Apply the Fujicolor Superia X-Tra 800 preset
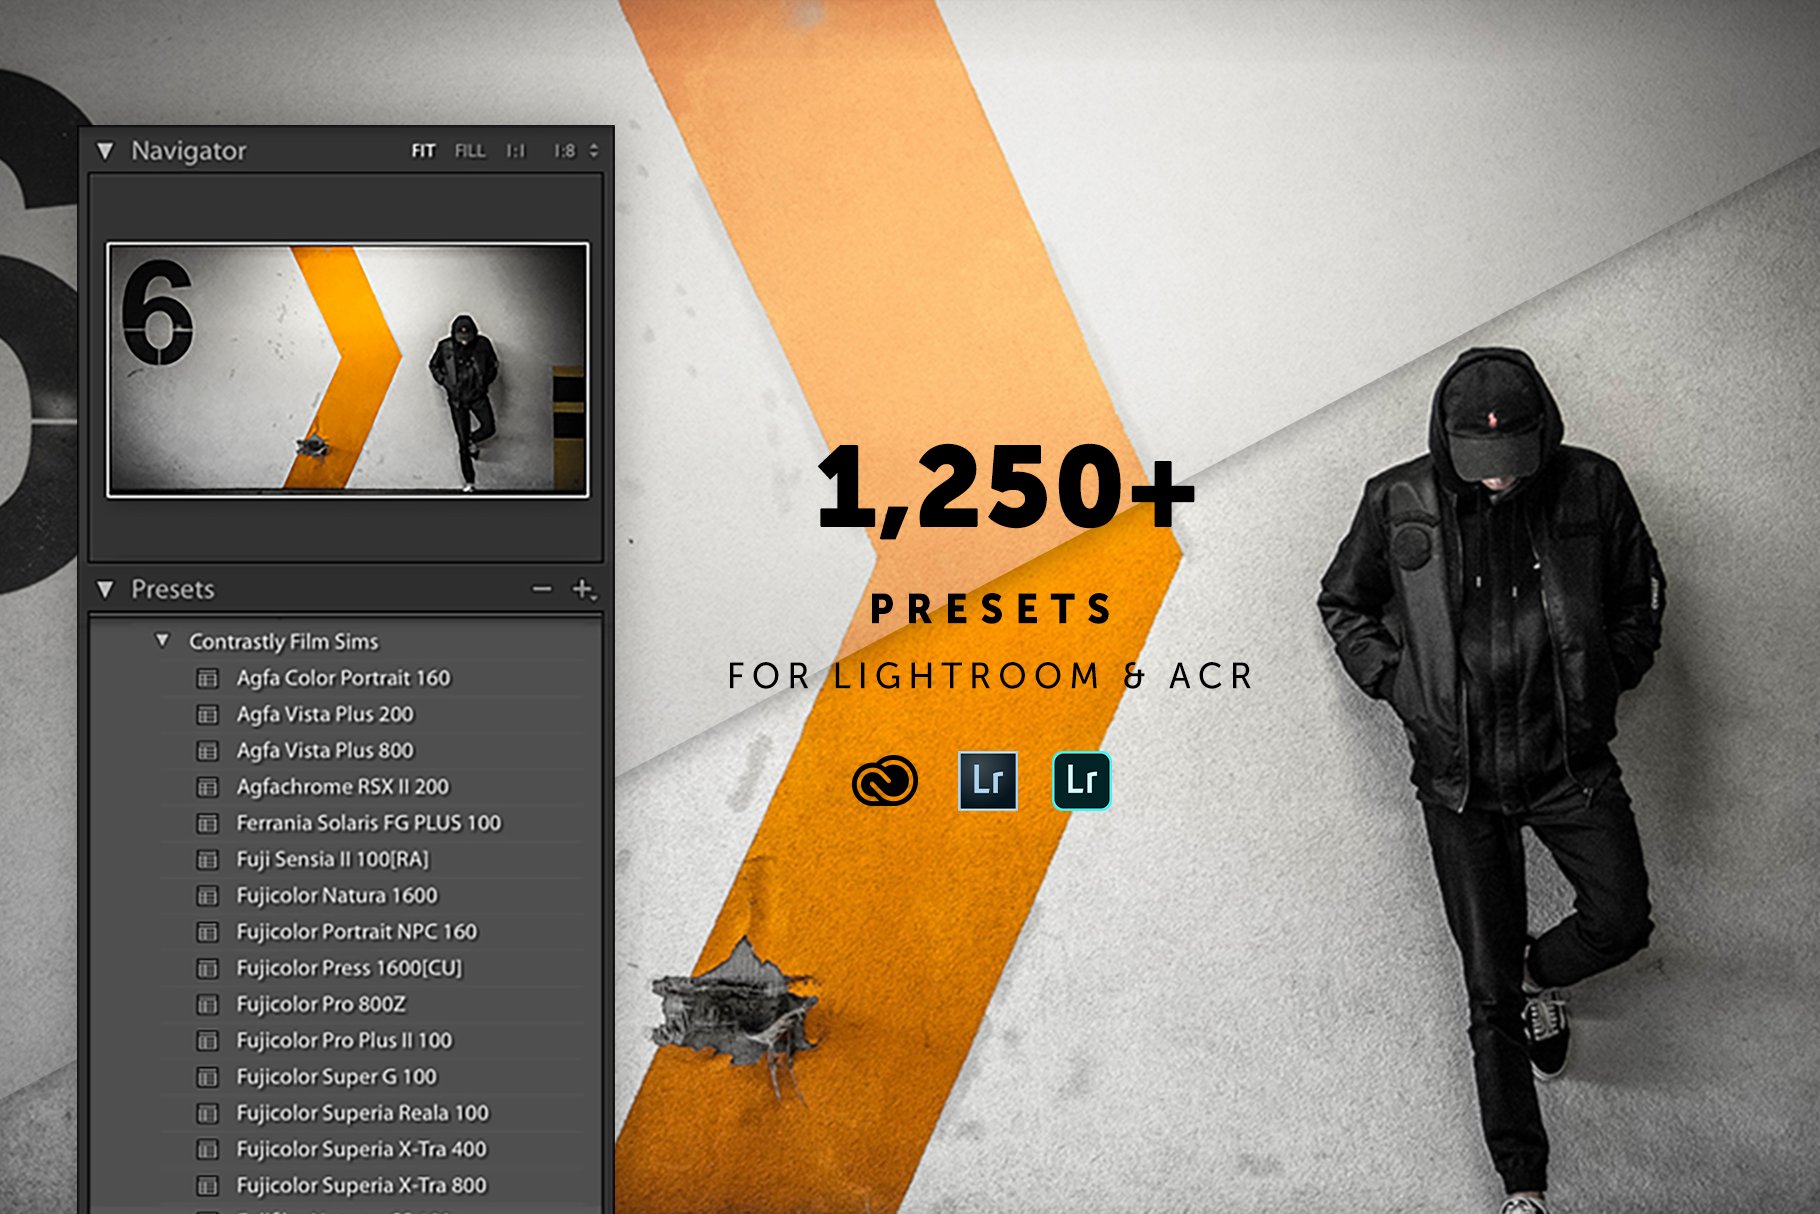This screenshot has width=1820, height=1214. point(361,1185)
